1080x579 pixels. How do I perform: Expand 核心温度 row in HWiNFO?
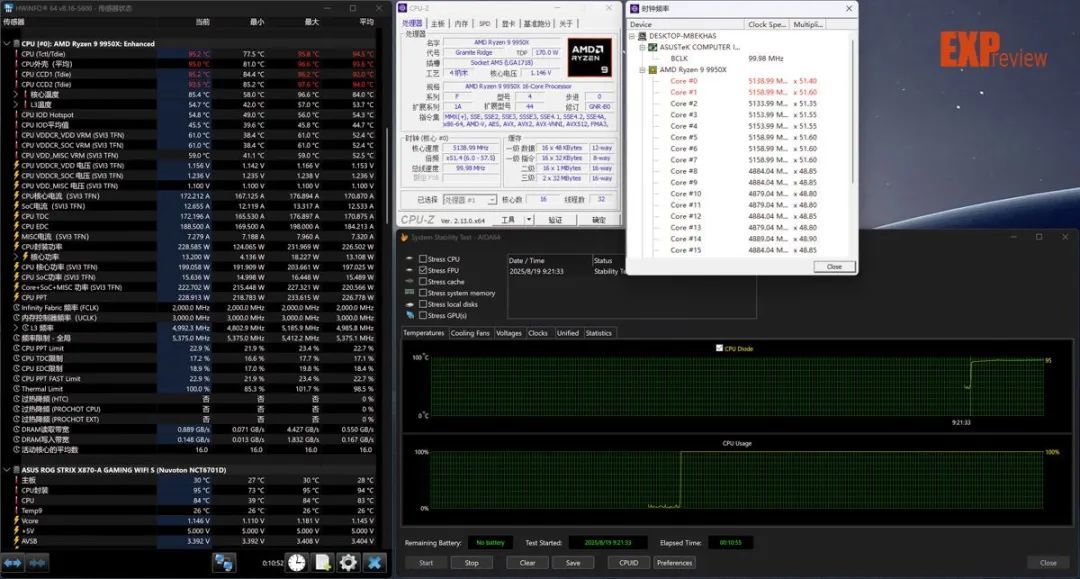point(16,94)
